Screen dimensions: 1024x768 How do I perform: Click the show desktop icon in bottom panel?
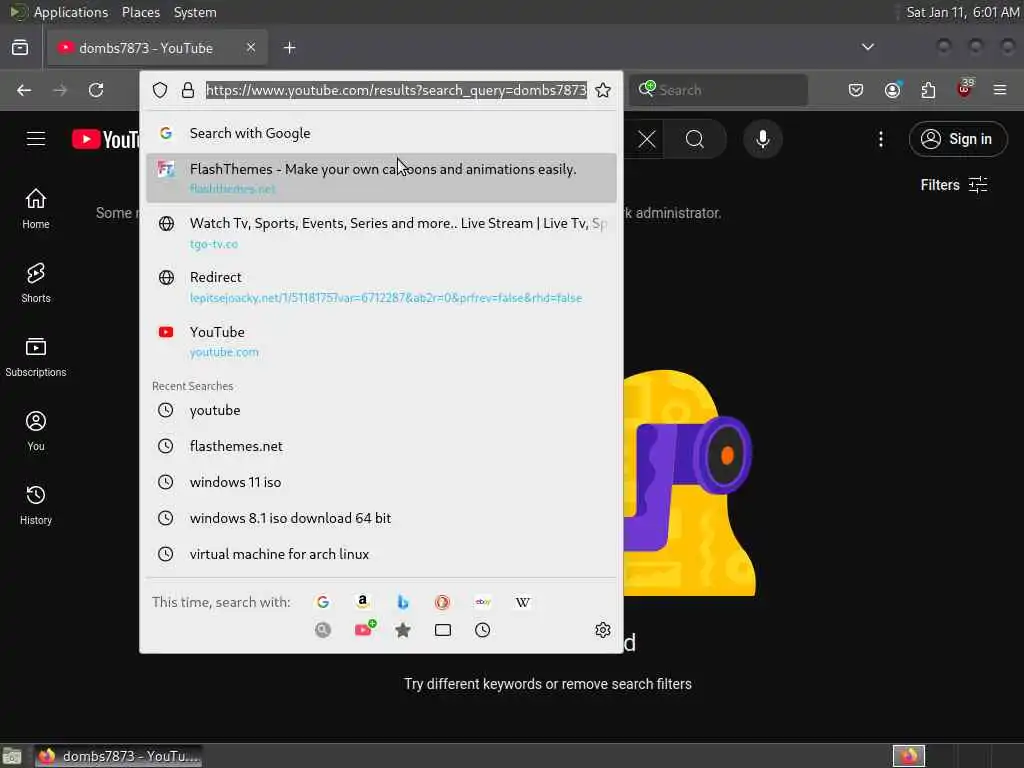[12, 756]
